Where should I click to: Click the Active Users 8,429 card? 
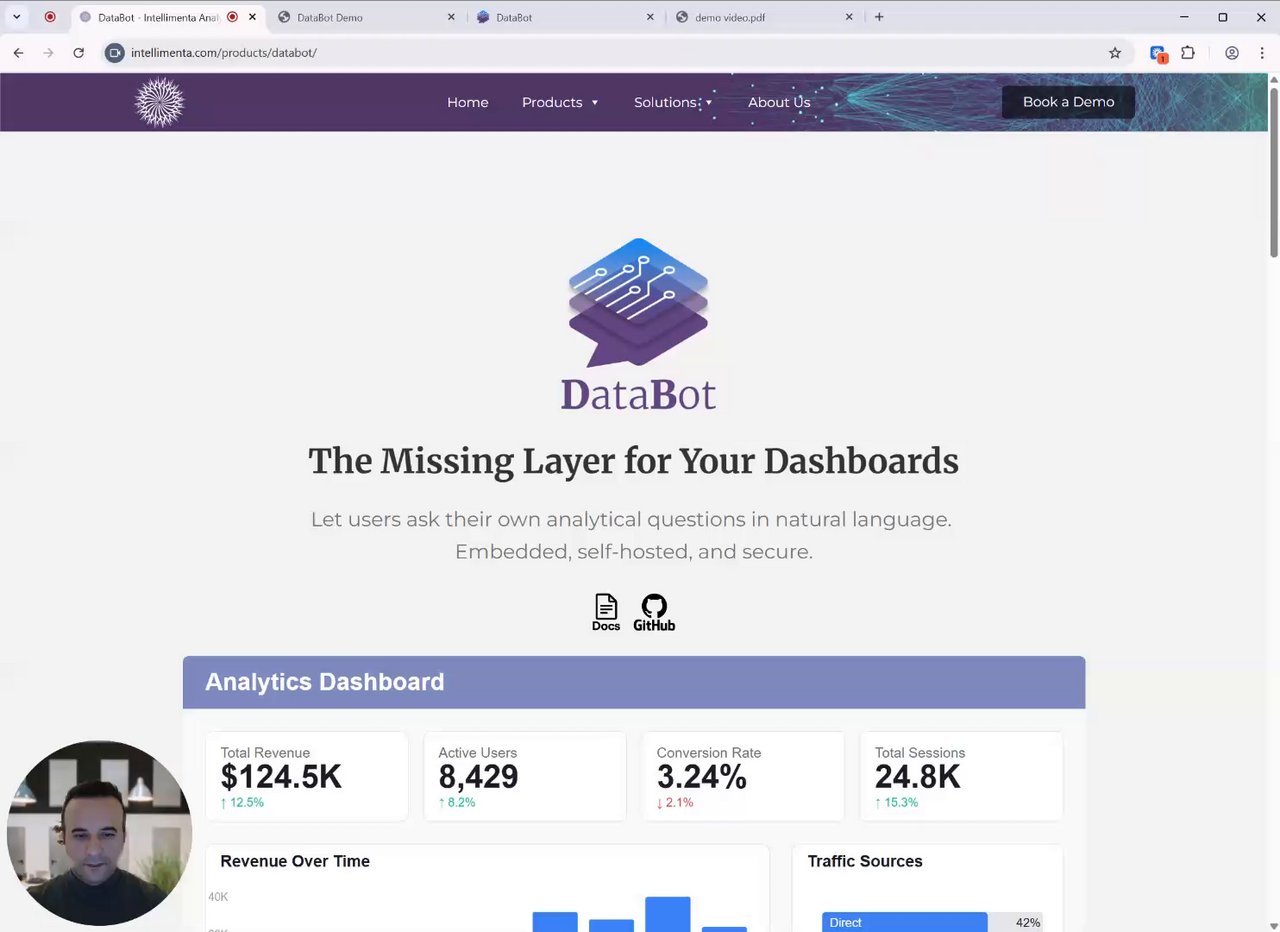[525, 776]
